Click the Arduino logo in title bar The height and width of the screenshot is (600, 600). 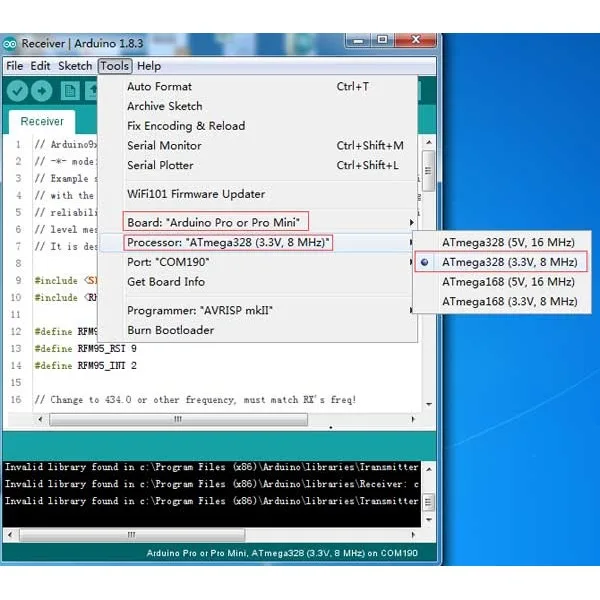point(10,44)
